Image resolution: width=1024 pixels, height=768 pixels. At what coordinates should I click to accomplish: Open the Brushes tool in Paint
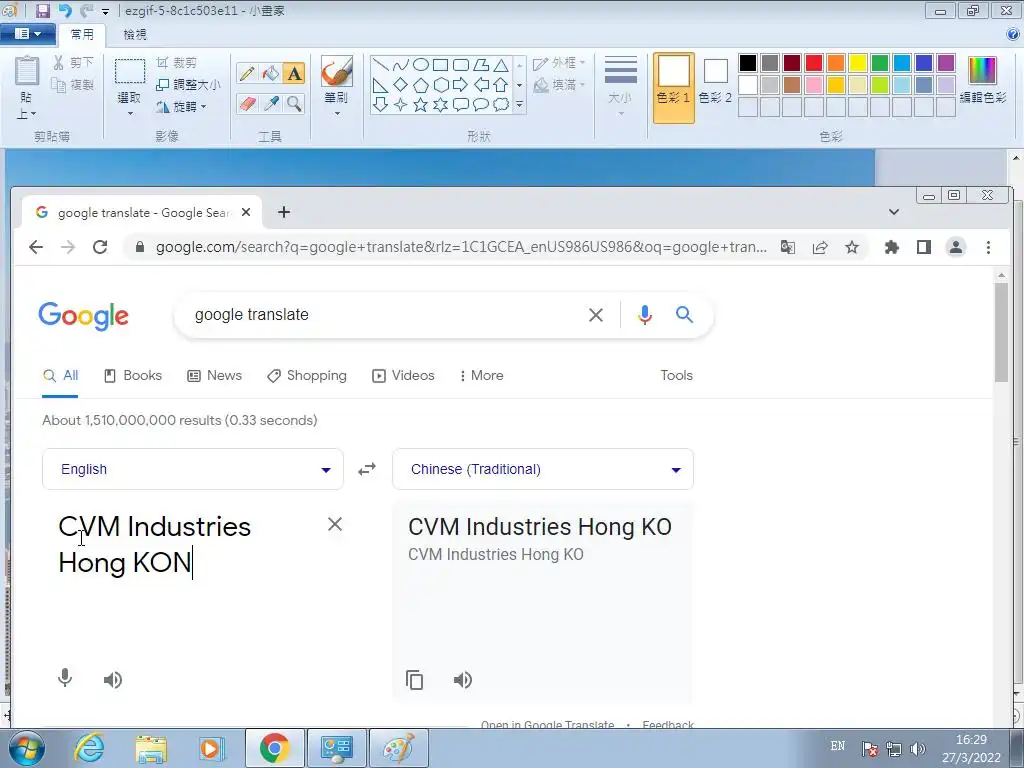336,86
